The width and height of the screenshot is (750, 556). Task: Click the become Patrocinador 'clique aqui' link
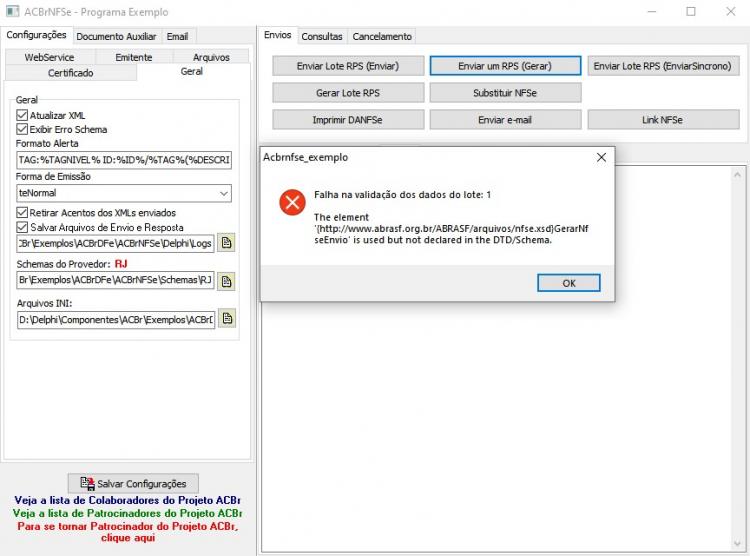[127, 532]
